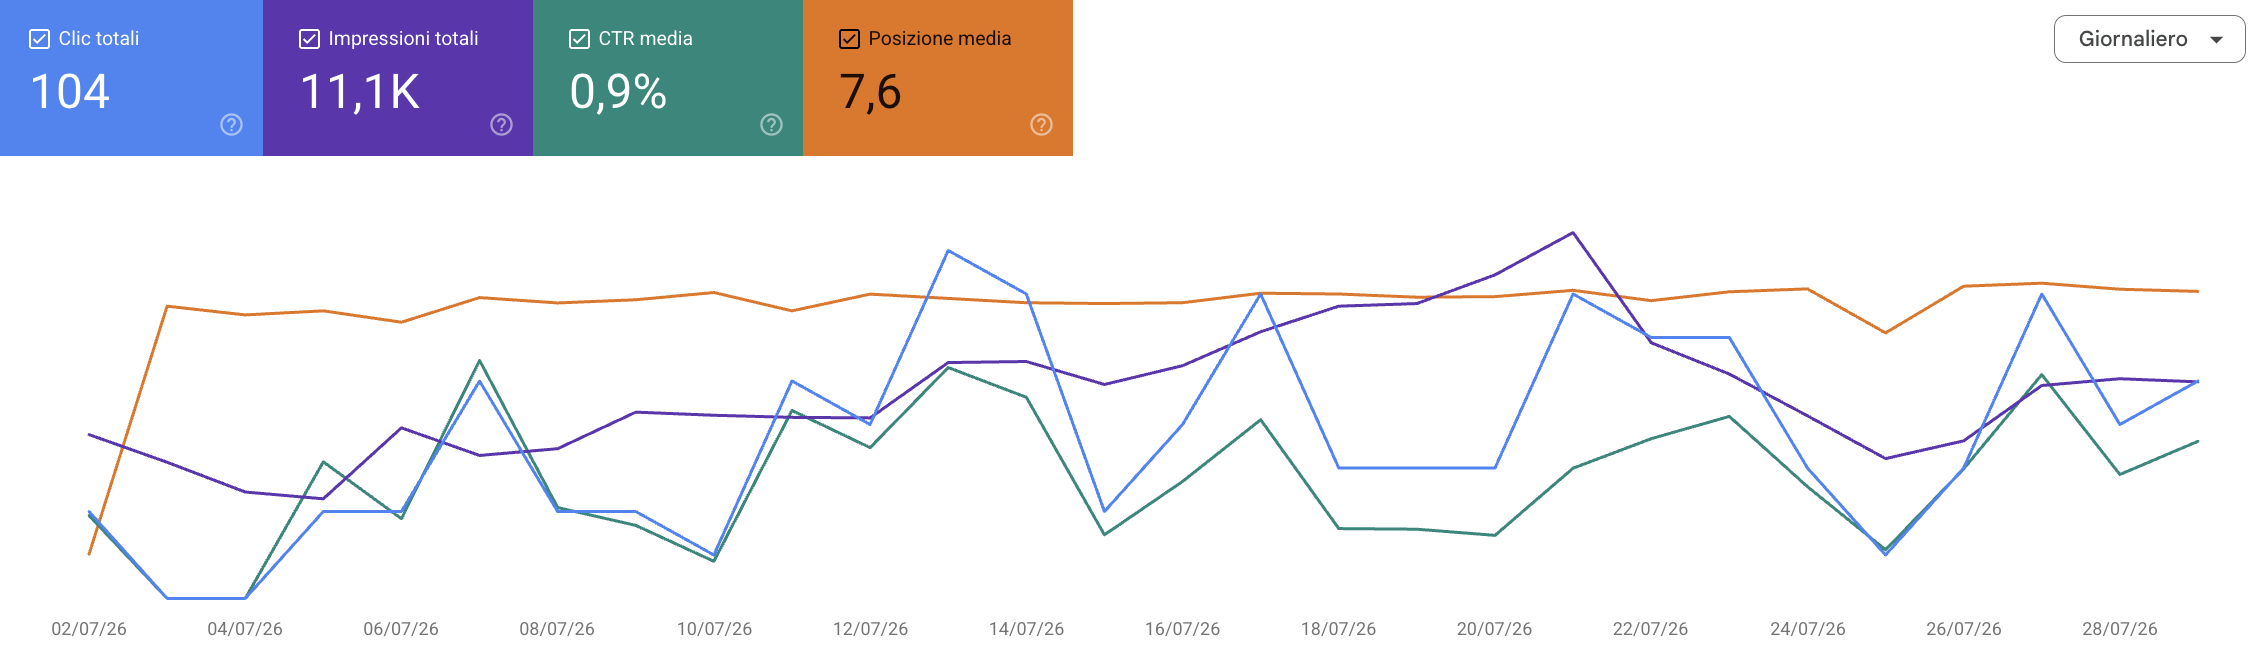Image resolution: width=2252 pixels, height=656 pixels.
Task: Select the orange card value 7,6
Action: point(870,92)
